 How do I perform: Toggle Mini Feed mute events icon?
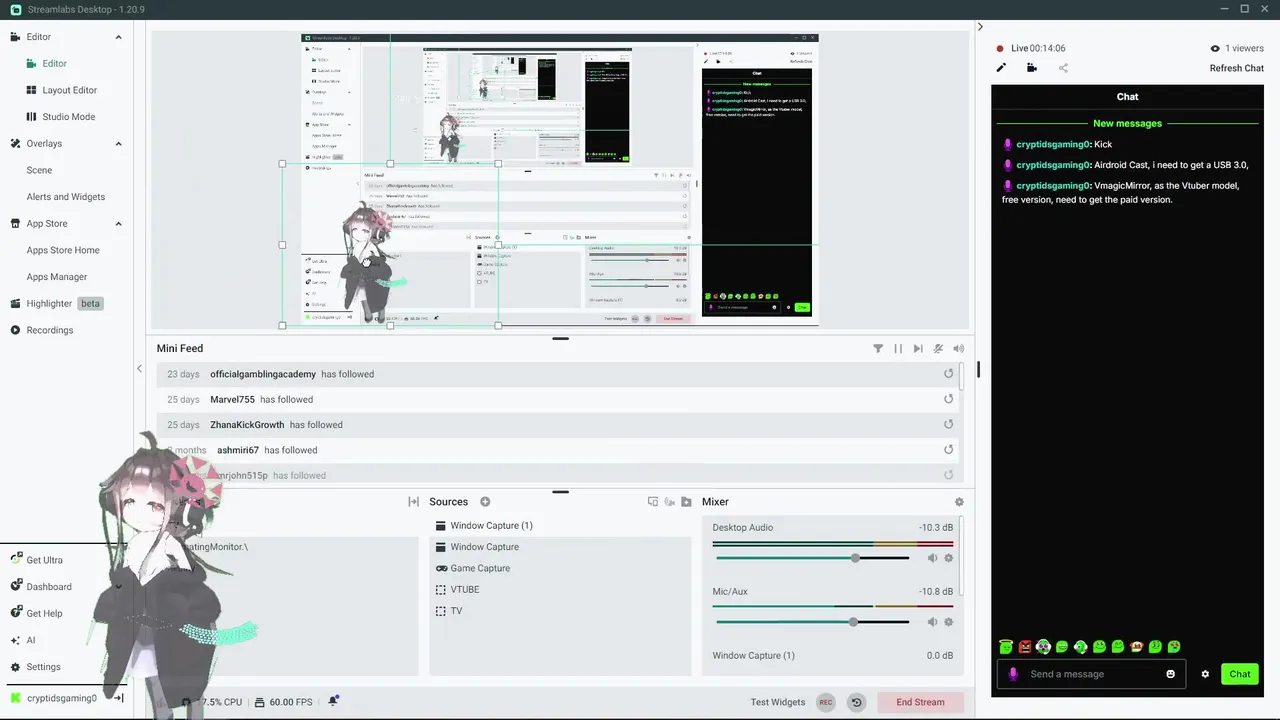point(938,349)
